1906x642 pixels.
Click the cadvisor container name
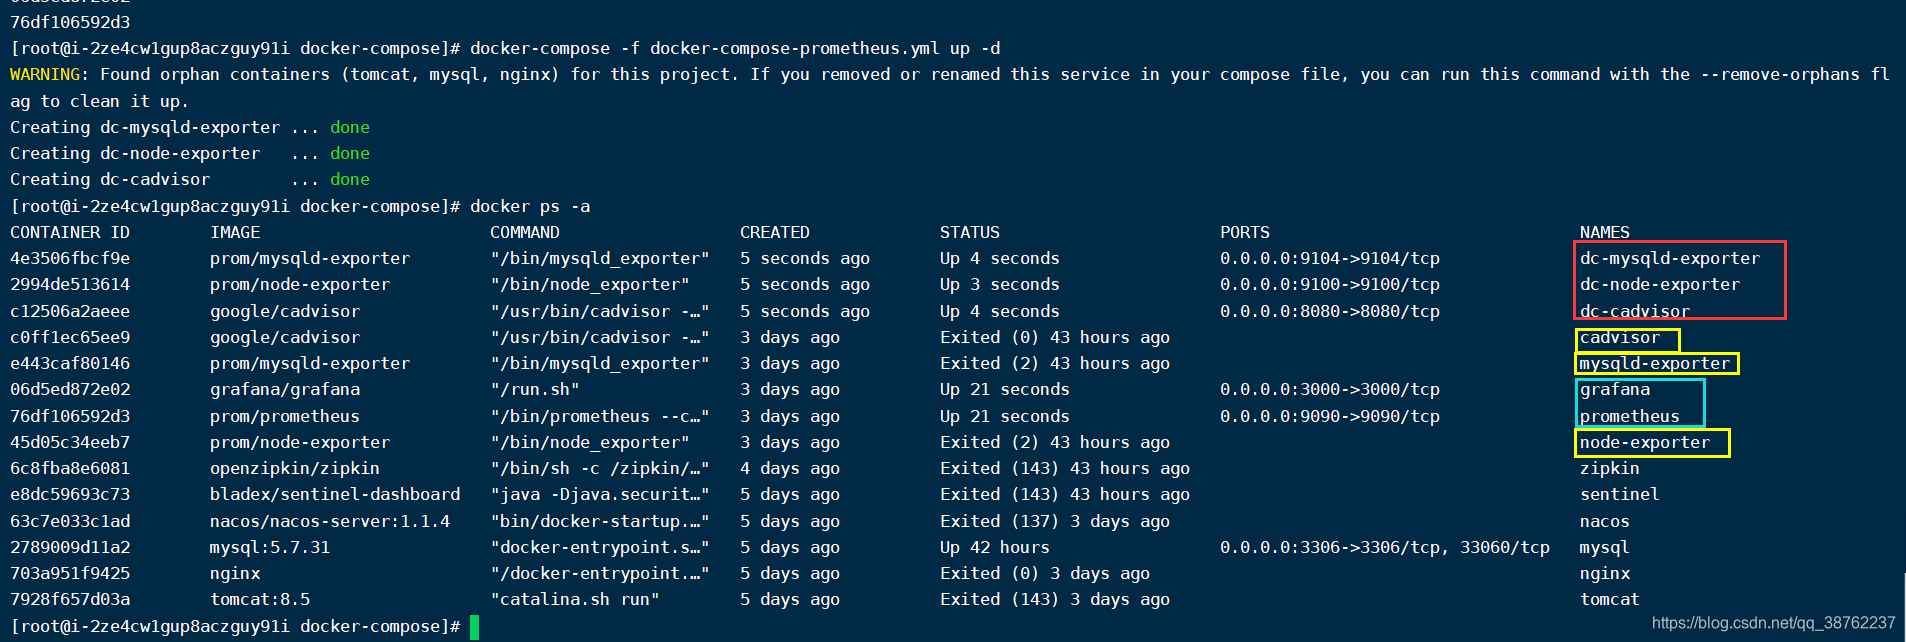pyautogui.click(x=1620, y=337)
